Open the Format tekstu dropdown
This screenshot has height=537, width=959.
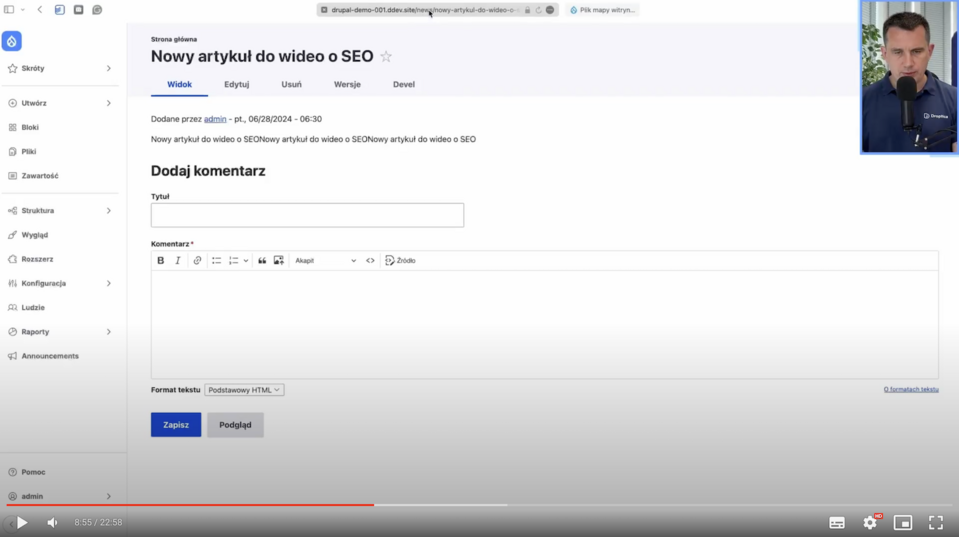click(244, 390)
